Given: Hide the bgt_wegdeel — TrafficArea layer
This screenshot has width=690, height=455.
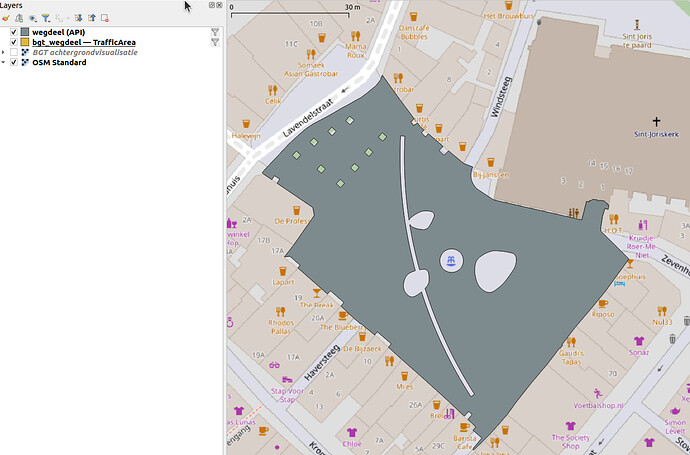Looking at the screenshot, I should (x=13, y=42).
